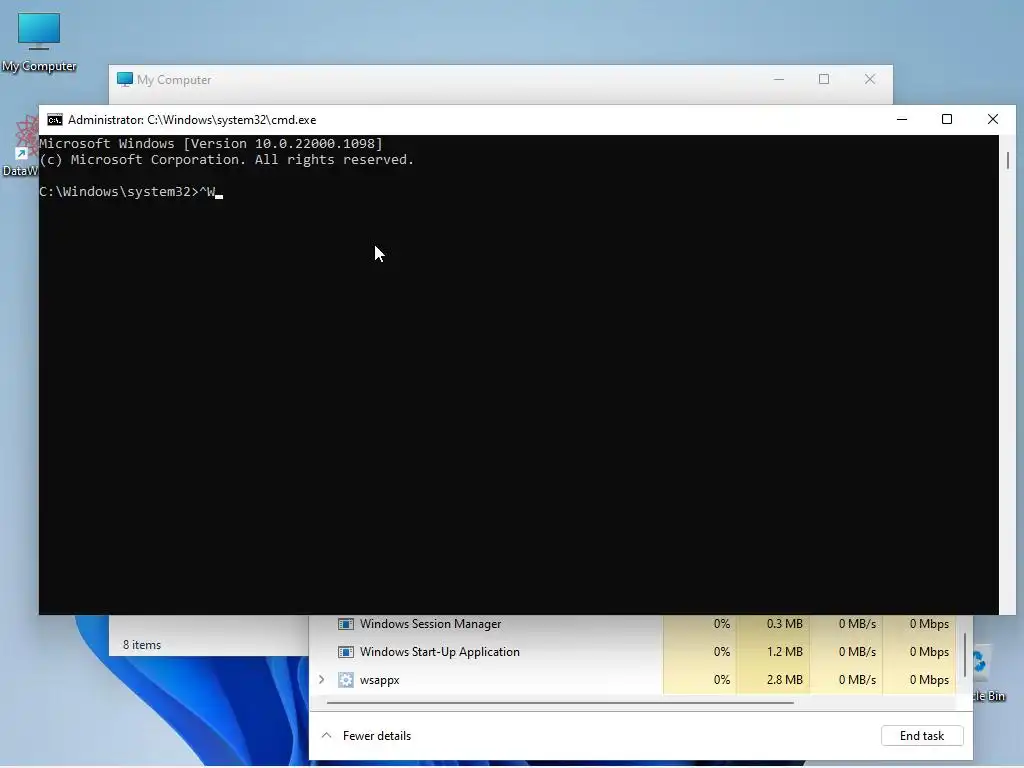Select the Windows Start-Up Application process icon

point(345,652)
